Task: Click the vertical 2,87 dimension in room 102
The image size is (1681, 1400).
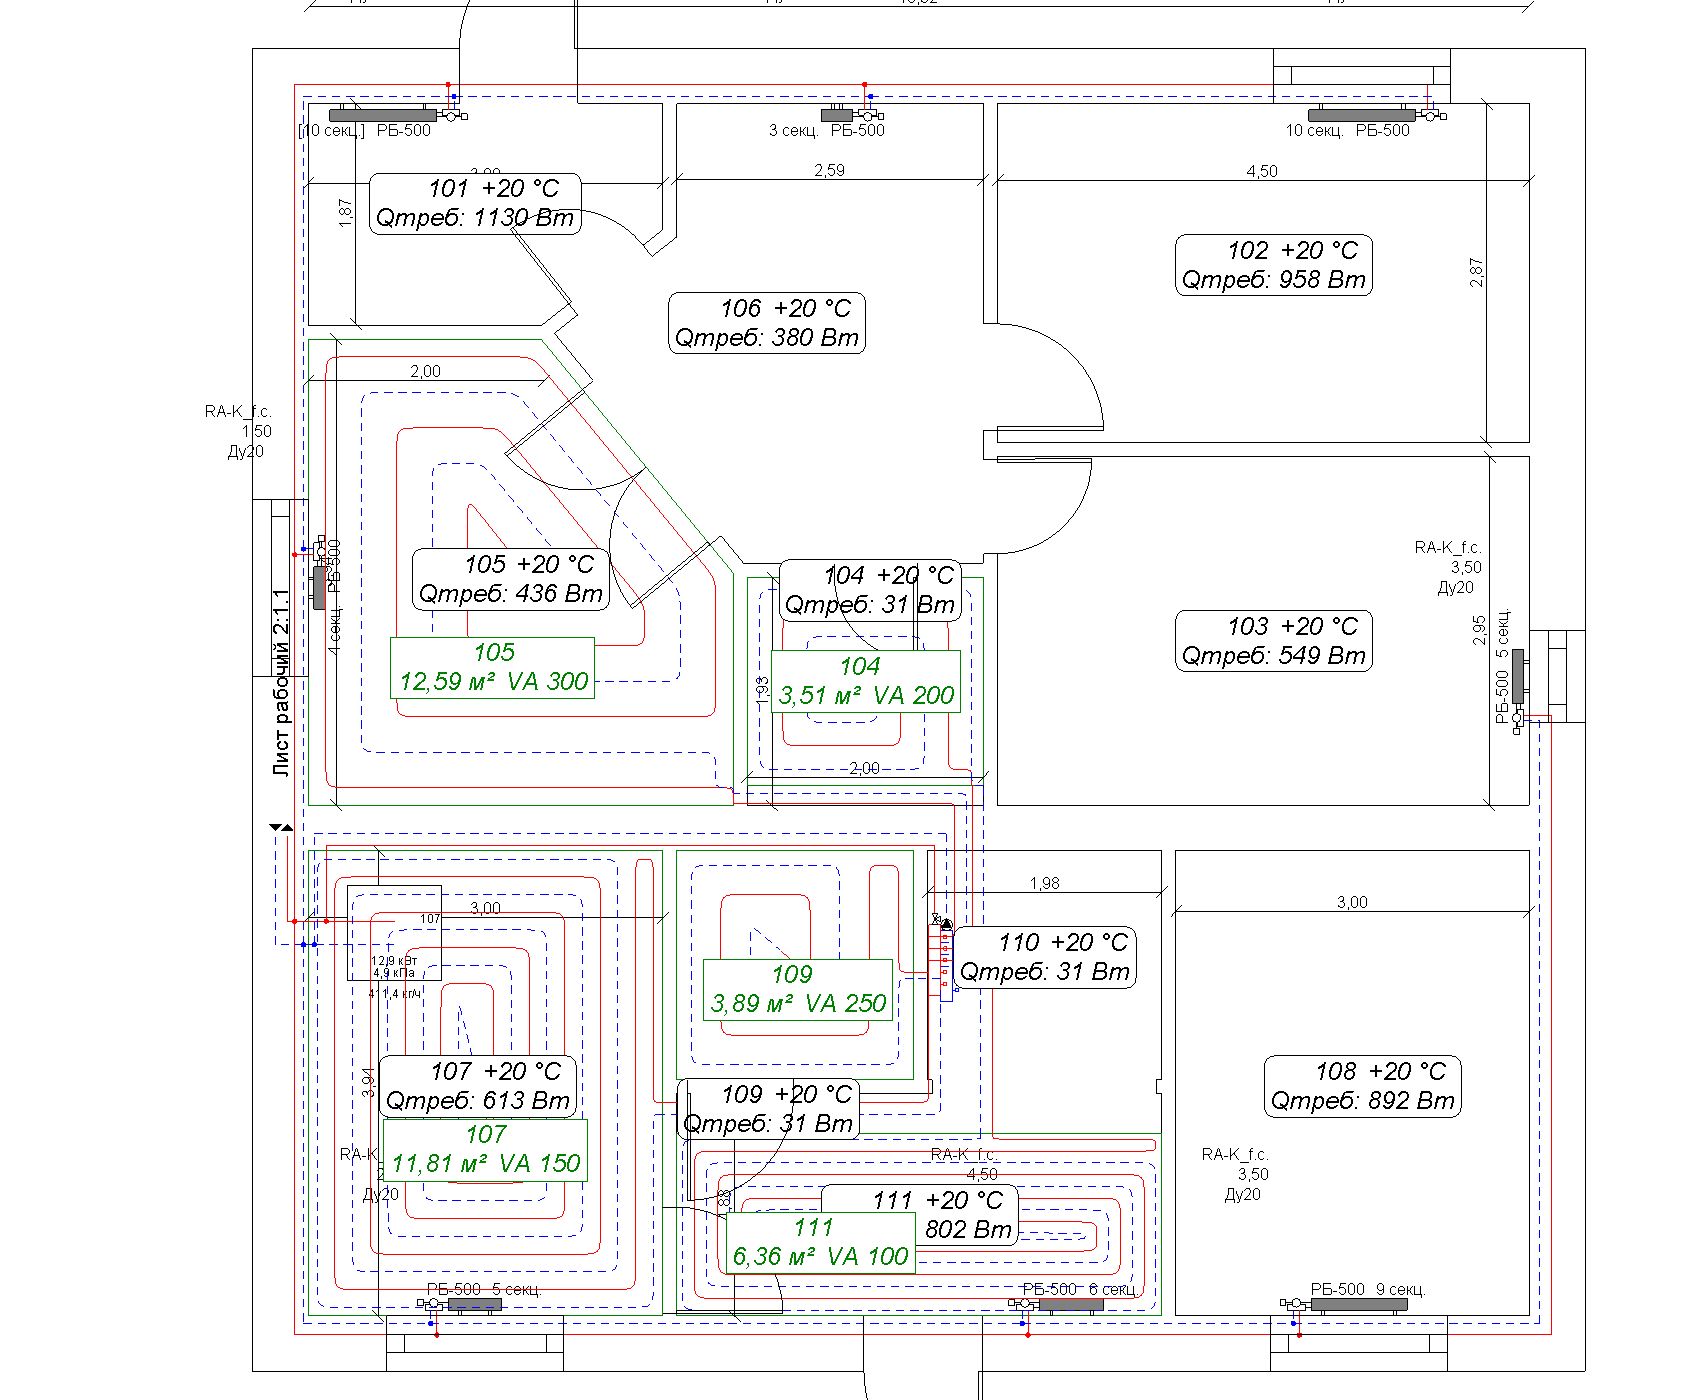Action: pyautogui.click(x=1477, y=272)
